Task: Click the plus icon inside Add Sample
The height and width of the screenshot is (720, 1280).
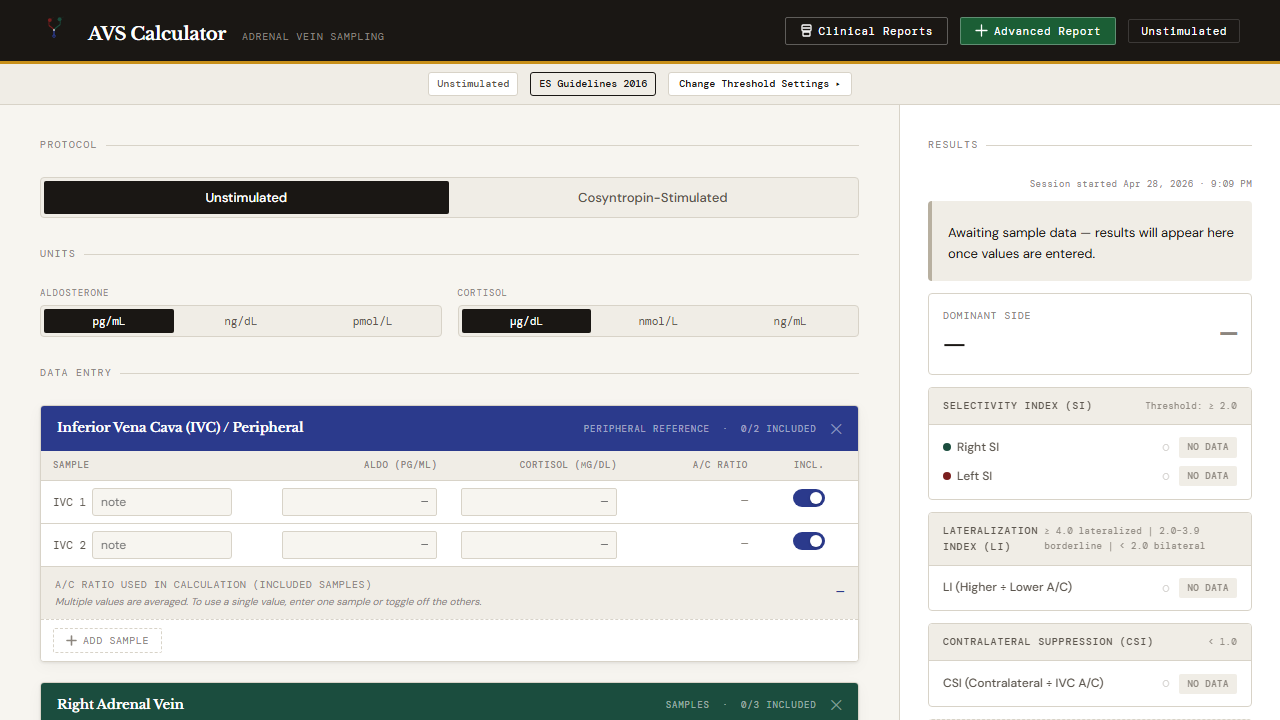Action: (x=70, y=640)
